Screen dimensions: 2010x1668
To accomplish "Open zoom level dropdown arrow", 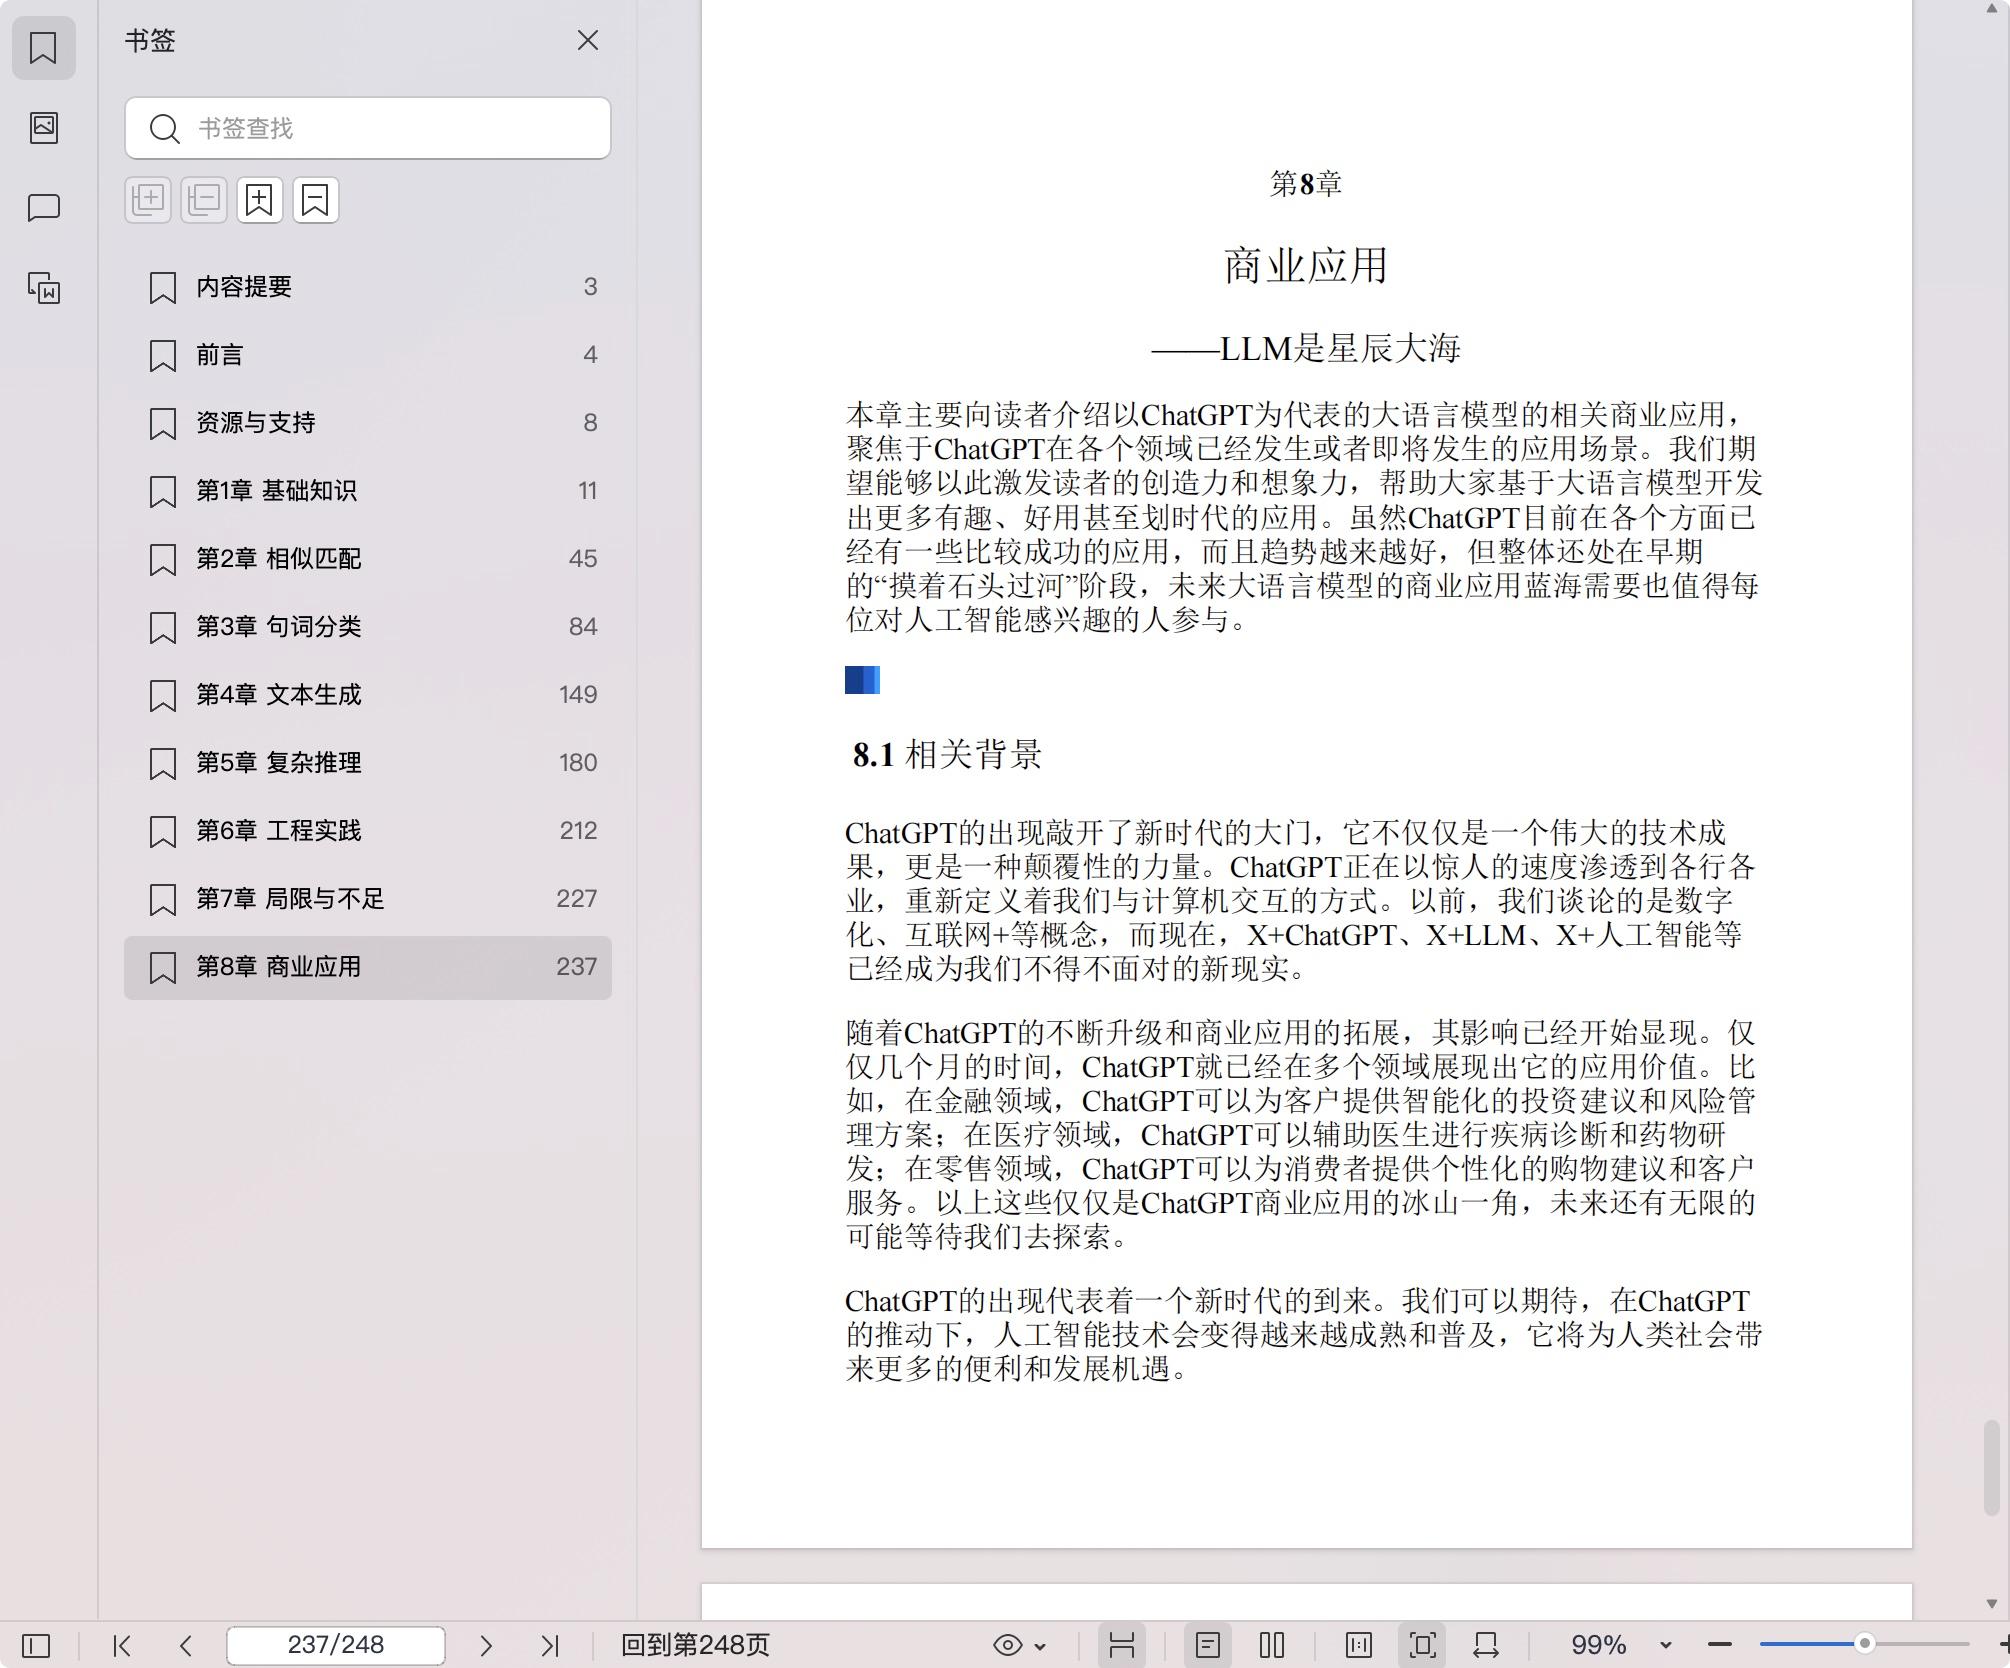I will (x=1666, y=1646).
